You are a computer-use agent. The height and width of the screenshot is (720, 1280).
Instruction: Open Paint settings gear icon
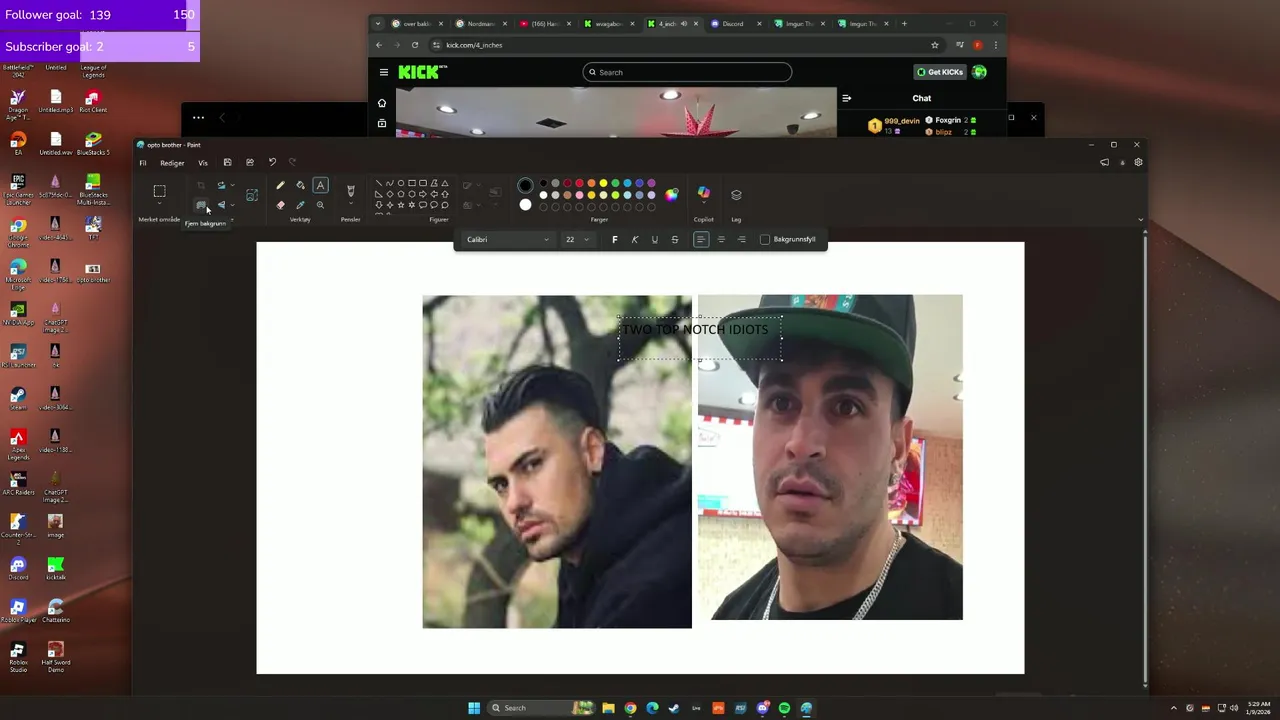tap(1138, 162)
